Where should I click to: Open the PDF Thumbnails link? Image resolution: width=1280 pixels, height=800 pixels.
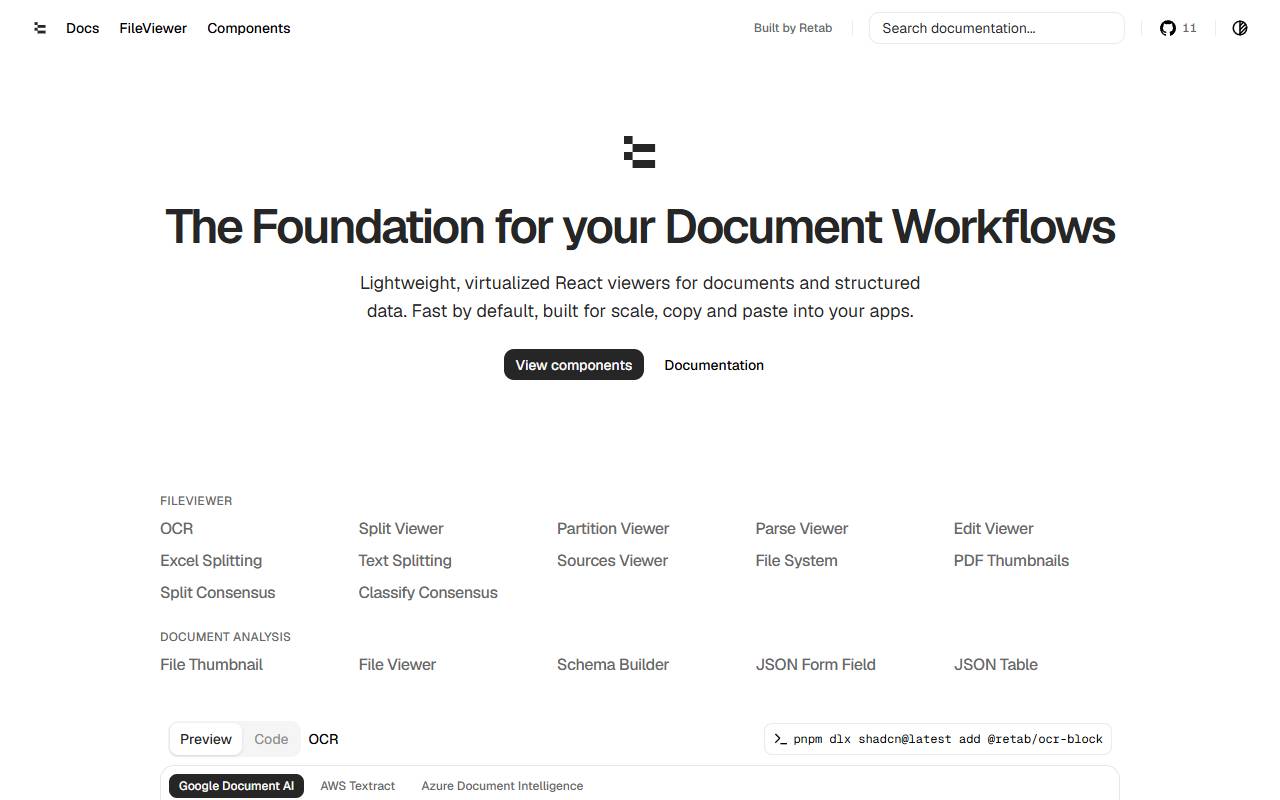tap(1011, 560)
